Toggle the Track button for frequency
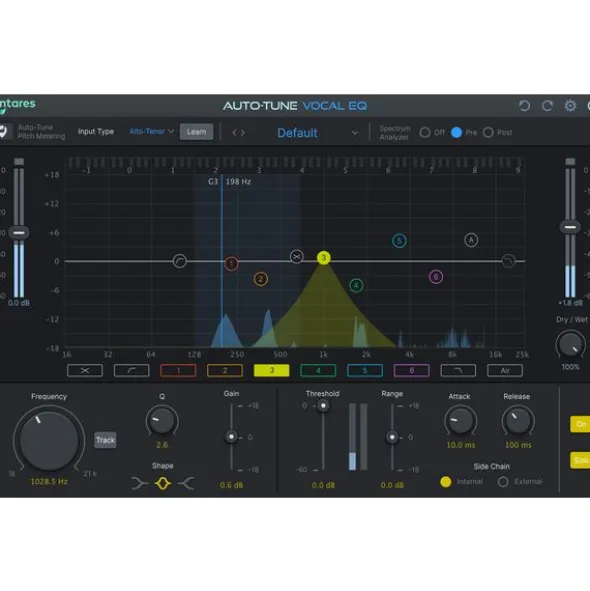Viewport: 590px width, 591px height. point(105,440)
